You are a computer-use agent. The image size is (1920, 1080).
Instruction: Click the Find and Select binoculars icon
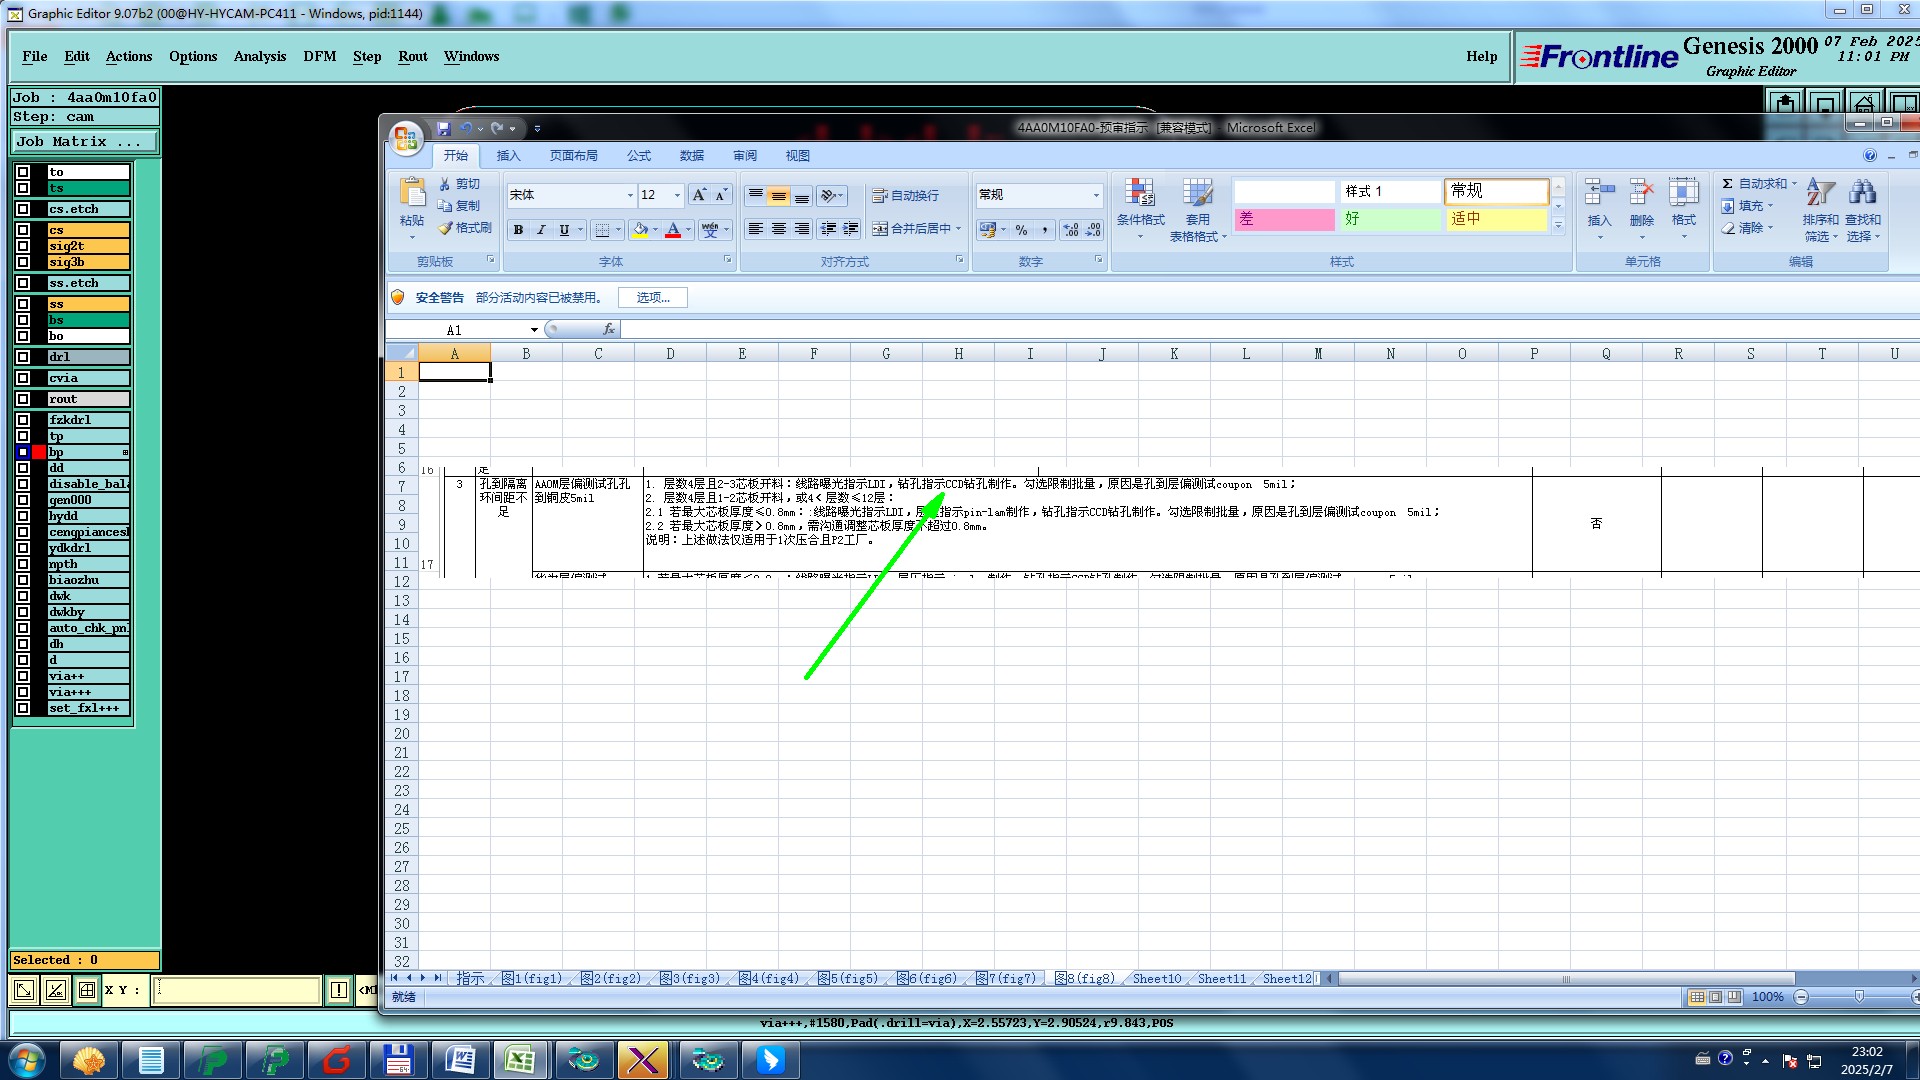1863,192
